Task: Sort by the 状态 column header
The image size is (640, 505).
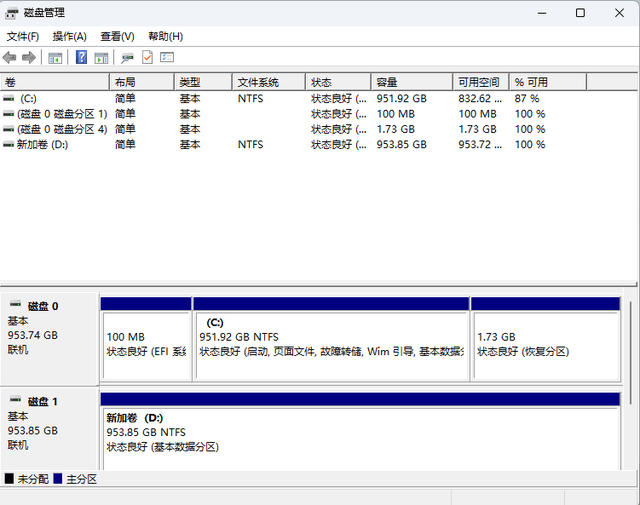Action: click(x=338, y=82)
